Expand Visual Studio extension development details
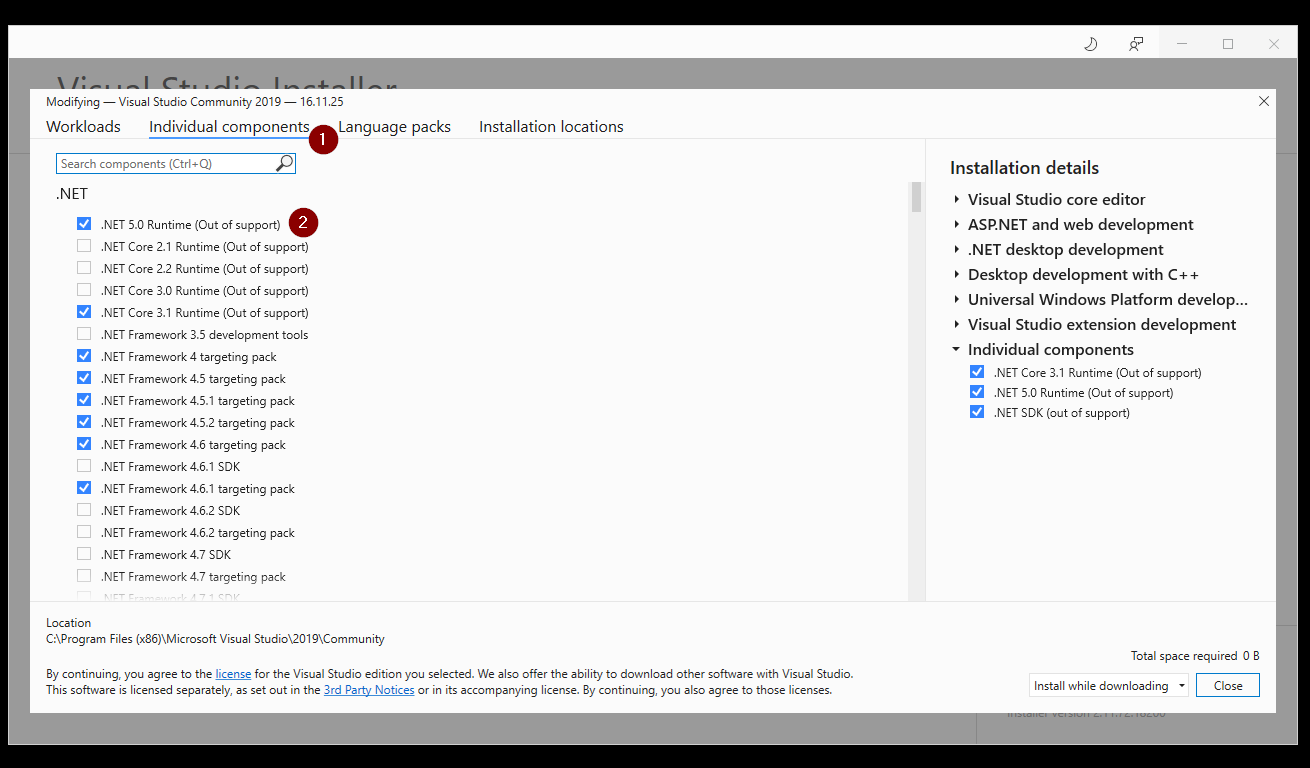The width and height of the screenshot is (1310, 768). coord(957,325)
